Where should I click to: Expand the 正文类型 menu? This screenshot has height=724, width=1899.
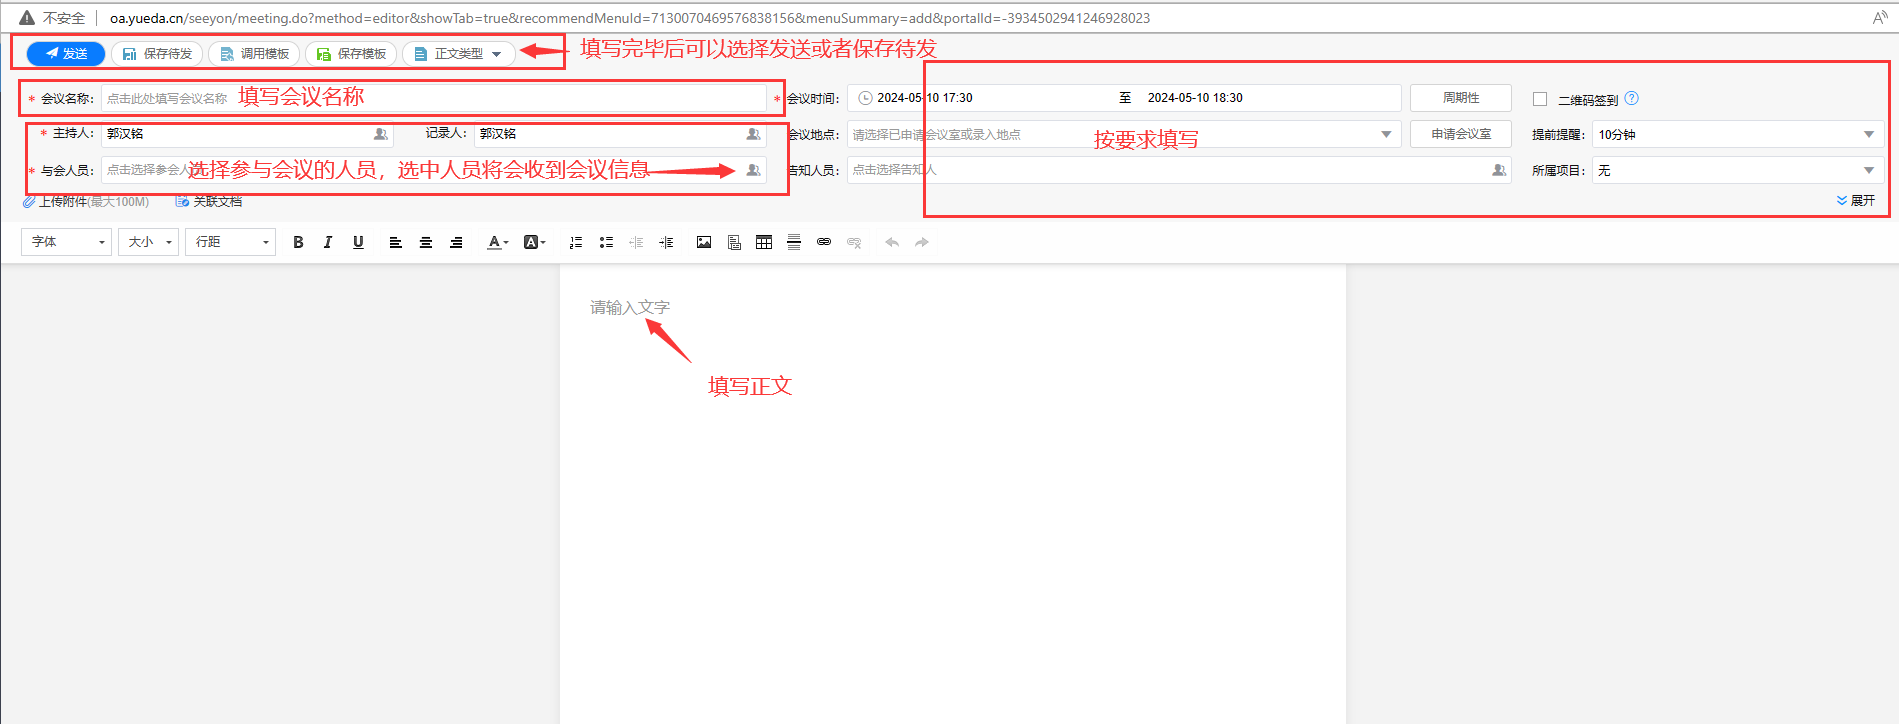[459, 54]
